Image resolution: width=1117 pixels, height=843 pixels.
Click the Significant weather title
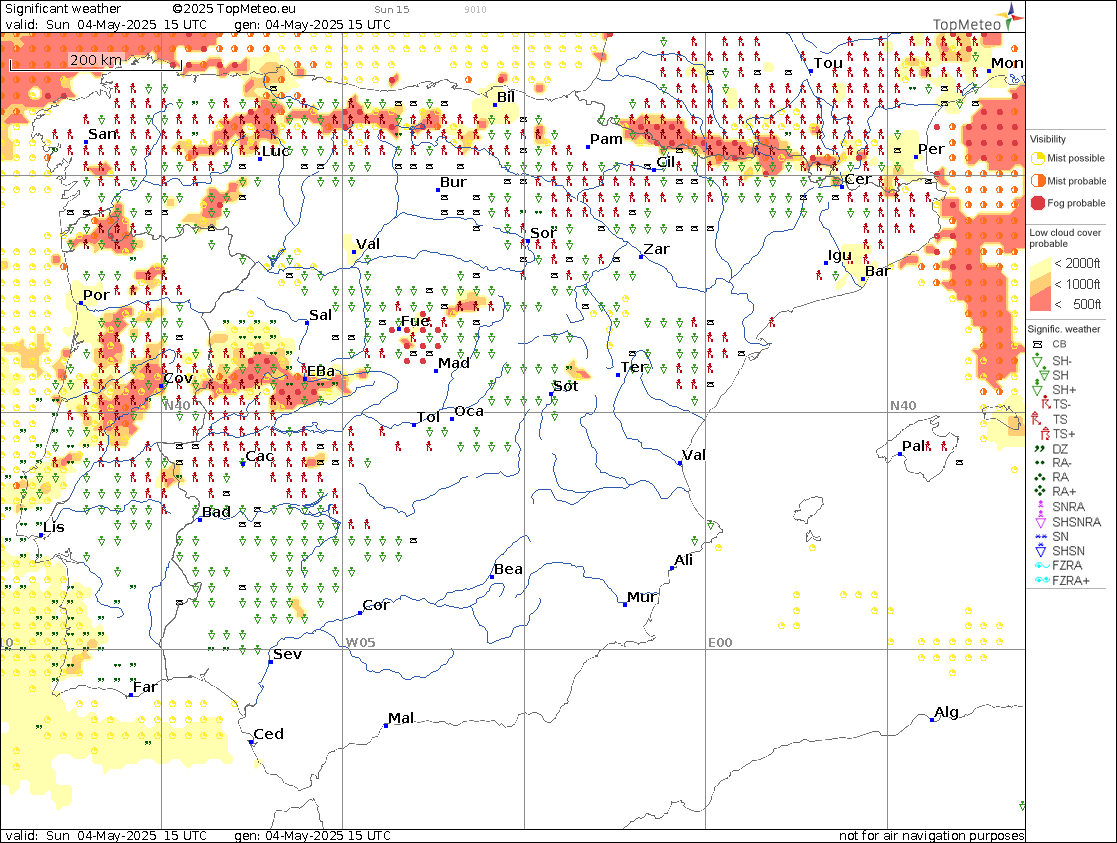point(63,9)
